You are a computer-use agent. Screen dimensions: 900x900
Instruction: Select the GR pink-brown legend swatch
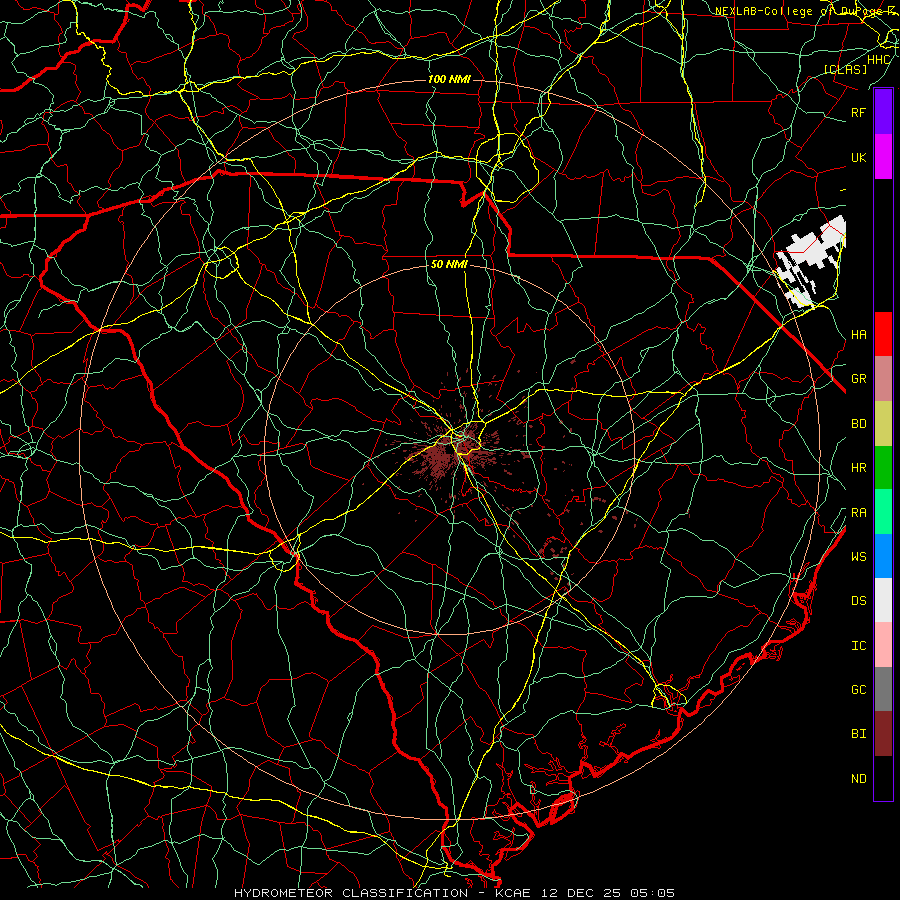(x=883, y=379)
